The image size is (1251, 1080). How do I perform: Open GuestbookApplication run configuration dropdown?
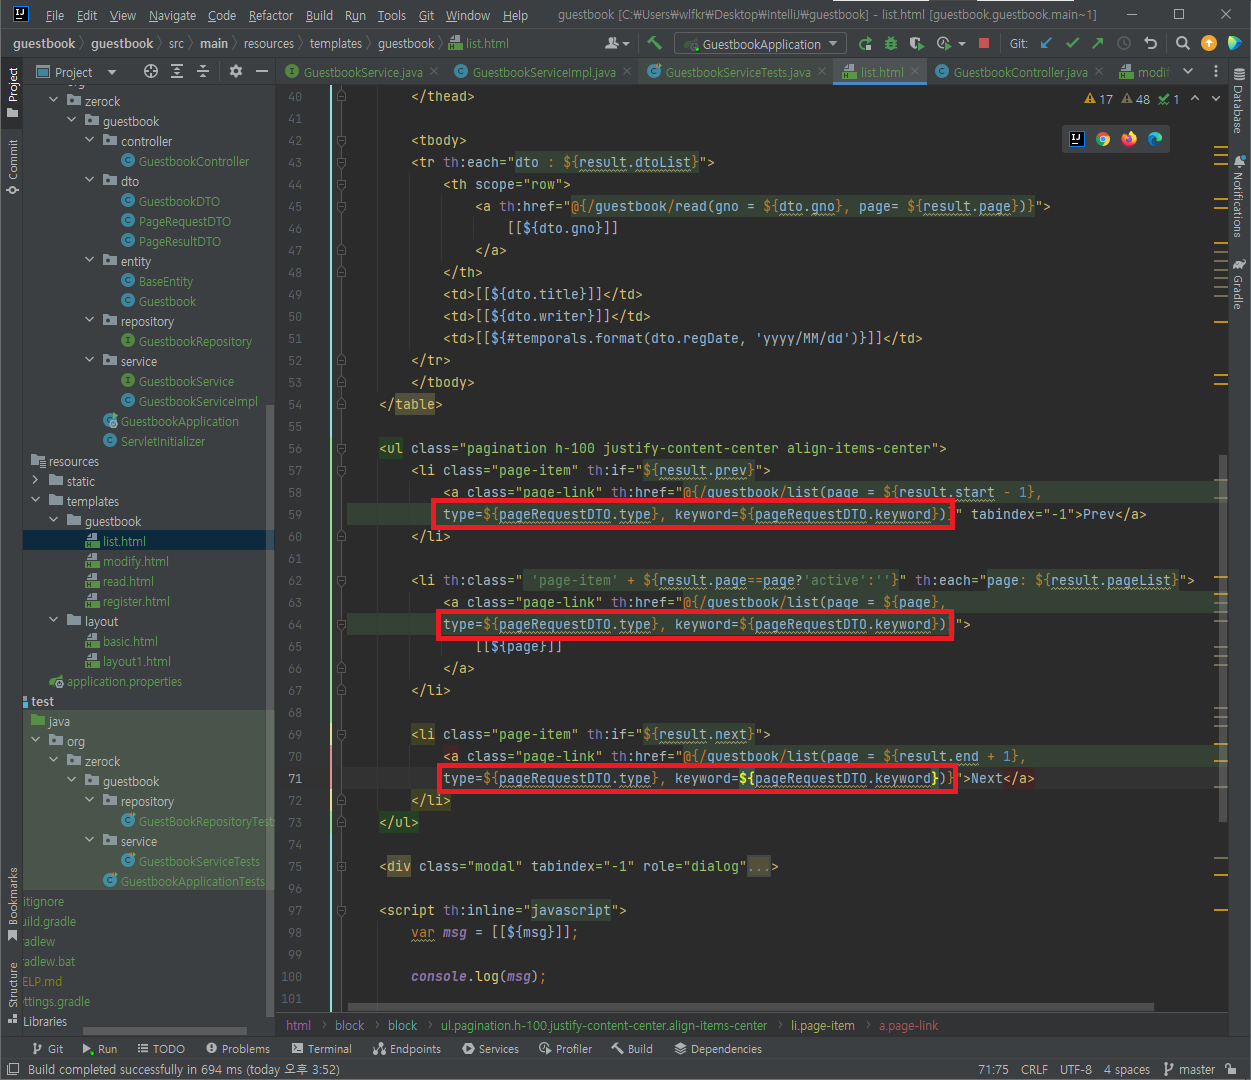(760, 43)
